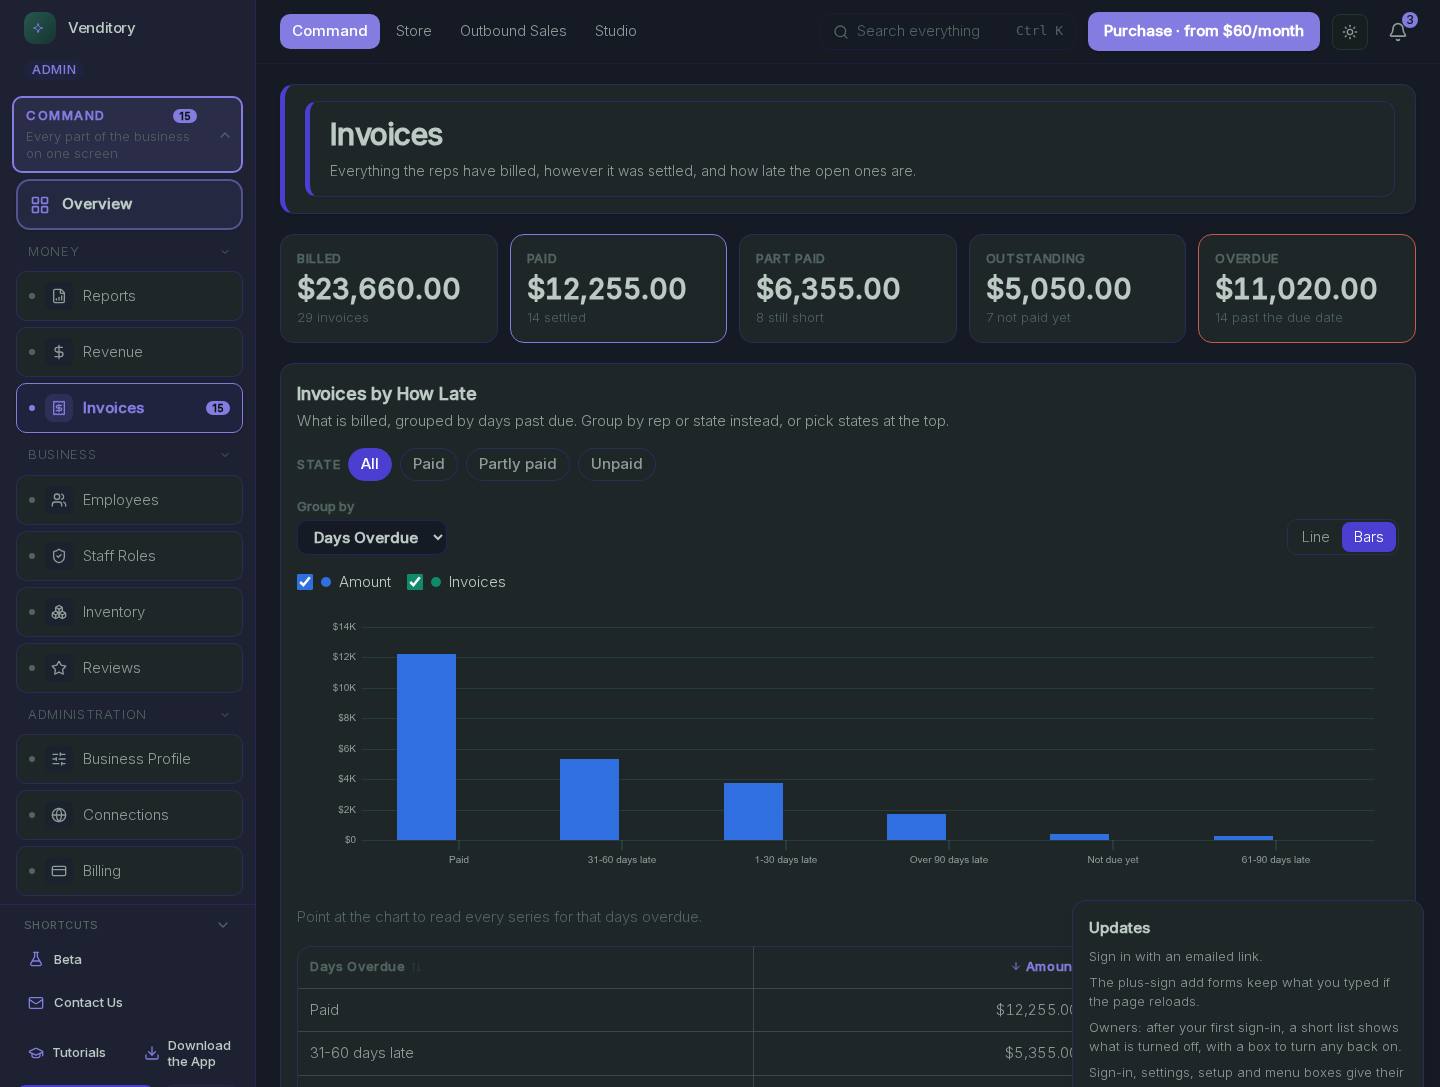Screen dimensions: 1440x1087
Task: Click the '31-60 days late' table row label
Action: (362, 1053)
